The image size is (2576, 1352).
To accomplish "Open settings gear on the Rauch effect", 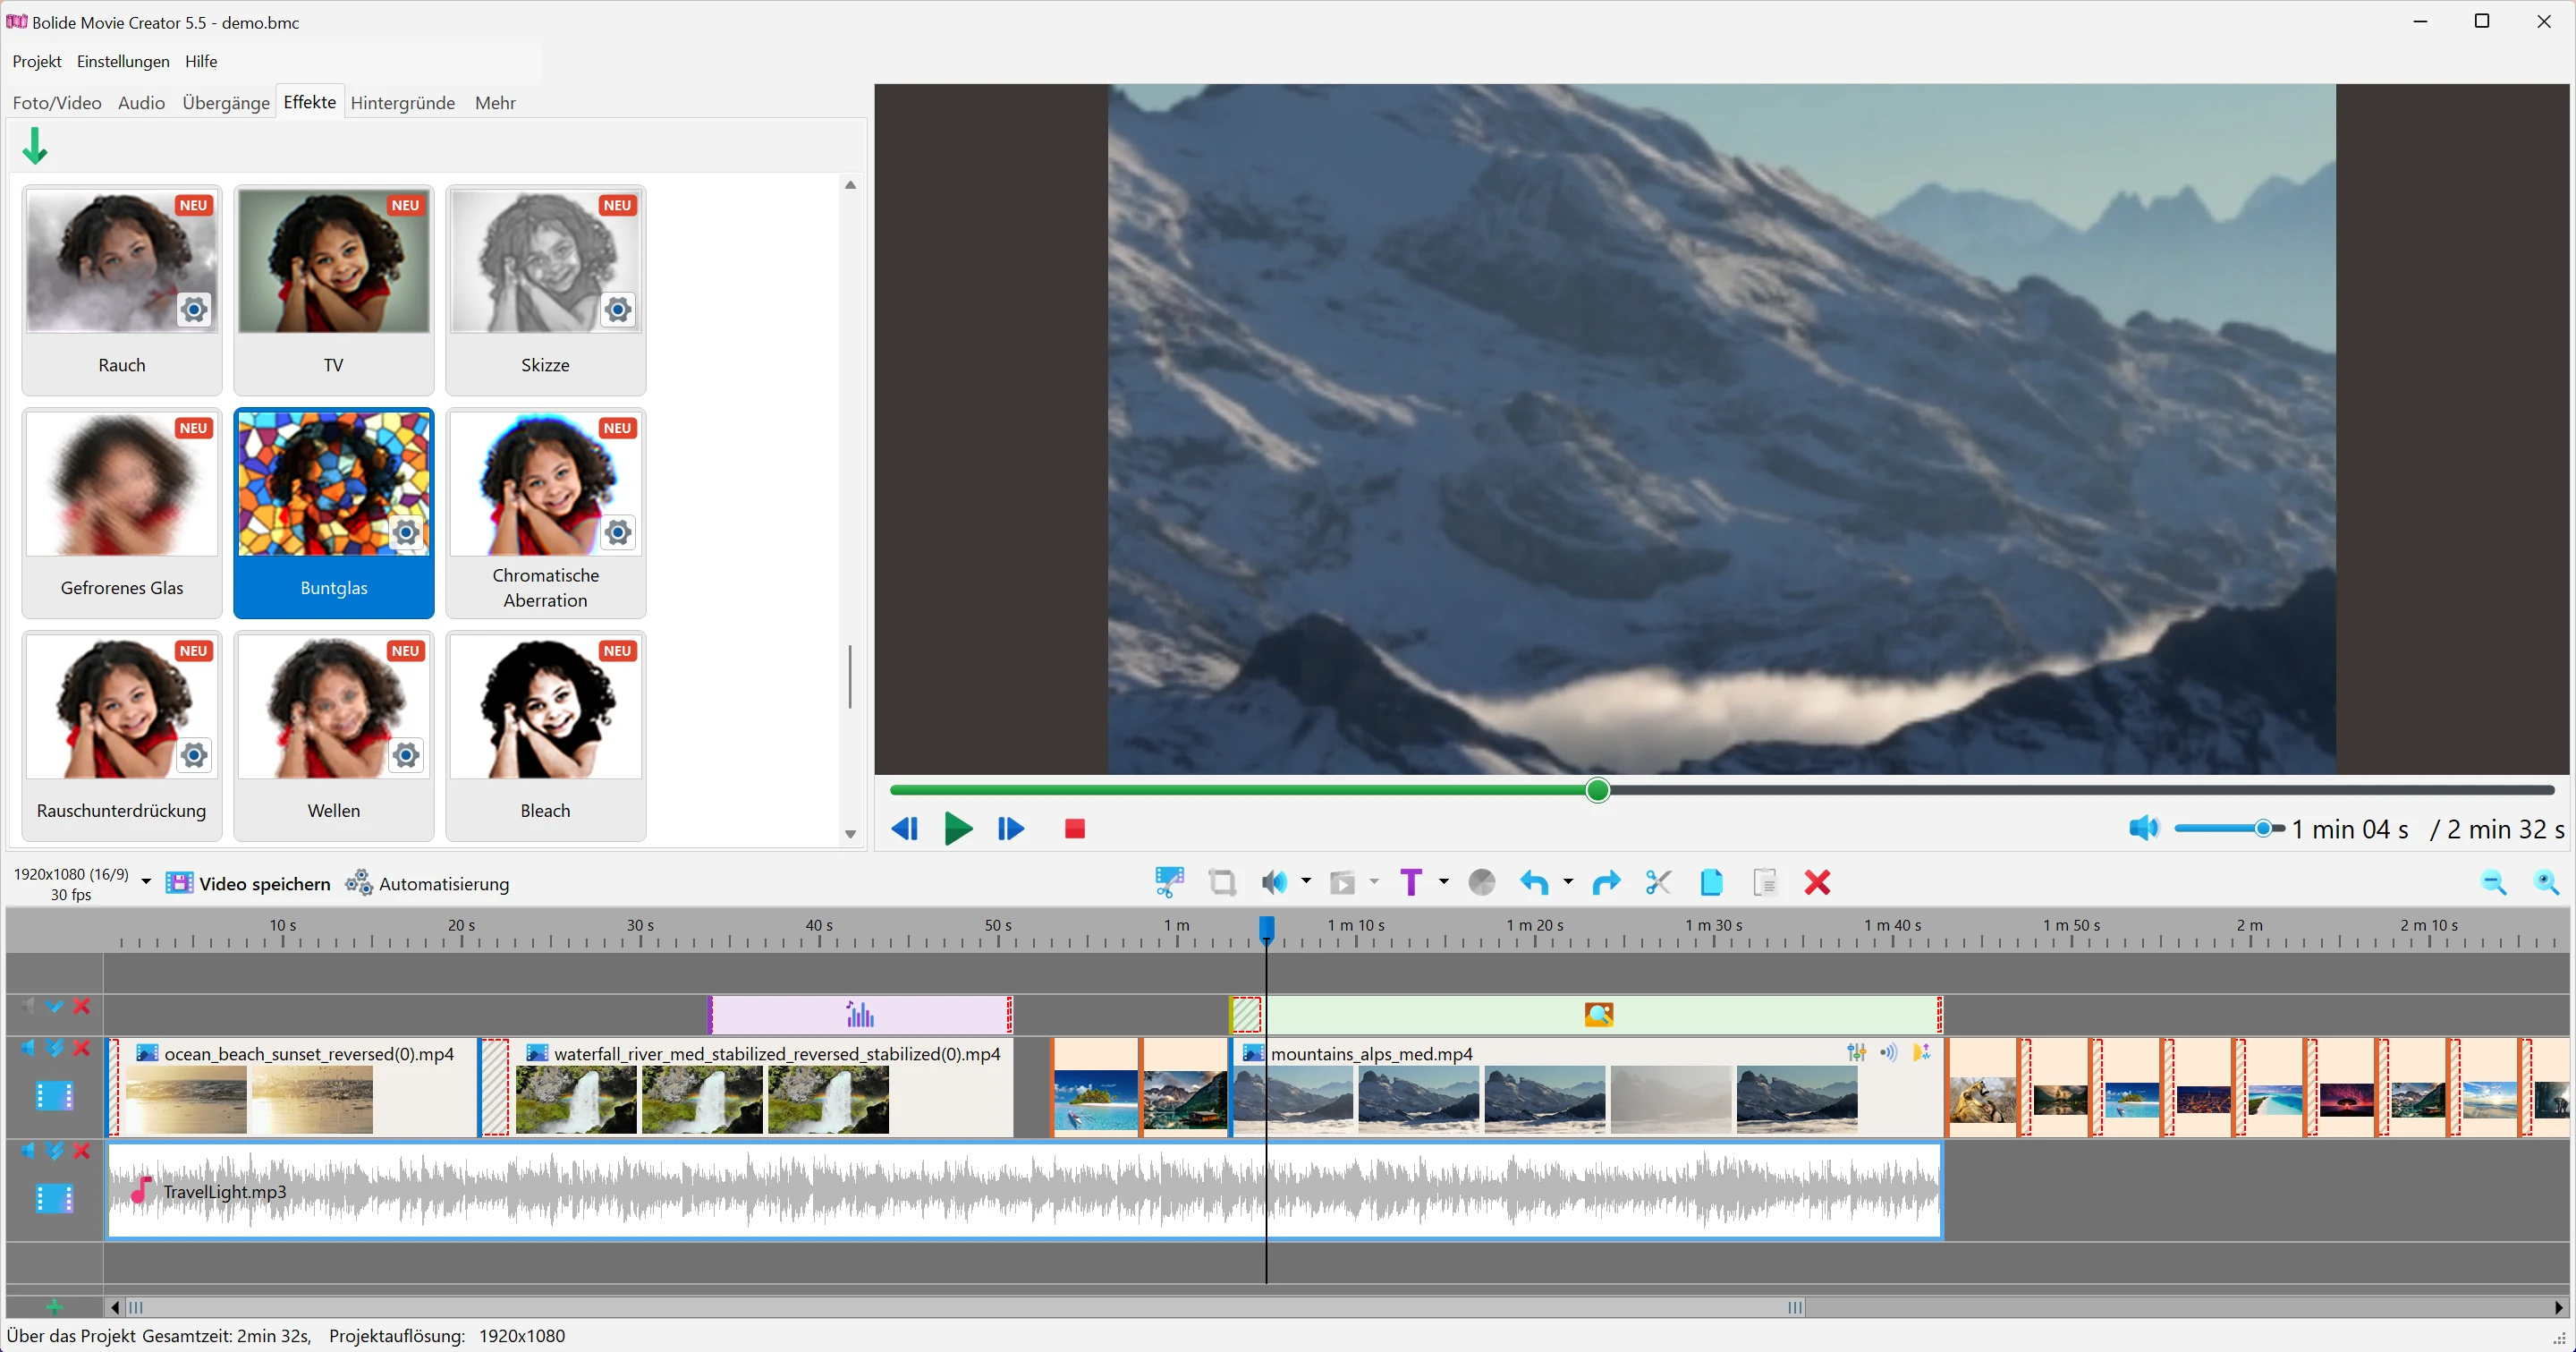I will coord(194,310).
